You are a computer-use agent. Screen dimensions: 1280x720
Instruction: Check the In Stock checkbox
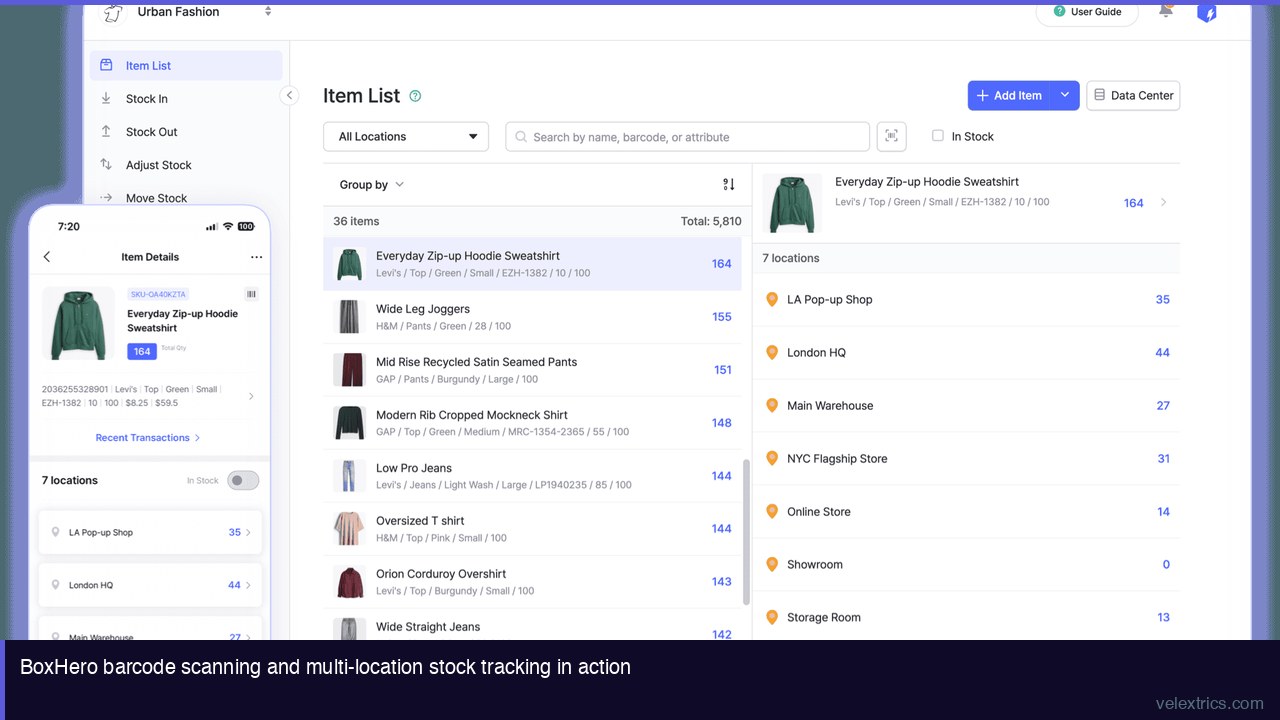[938, 136]
